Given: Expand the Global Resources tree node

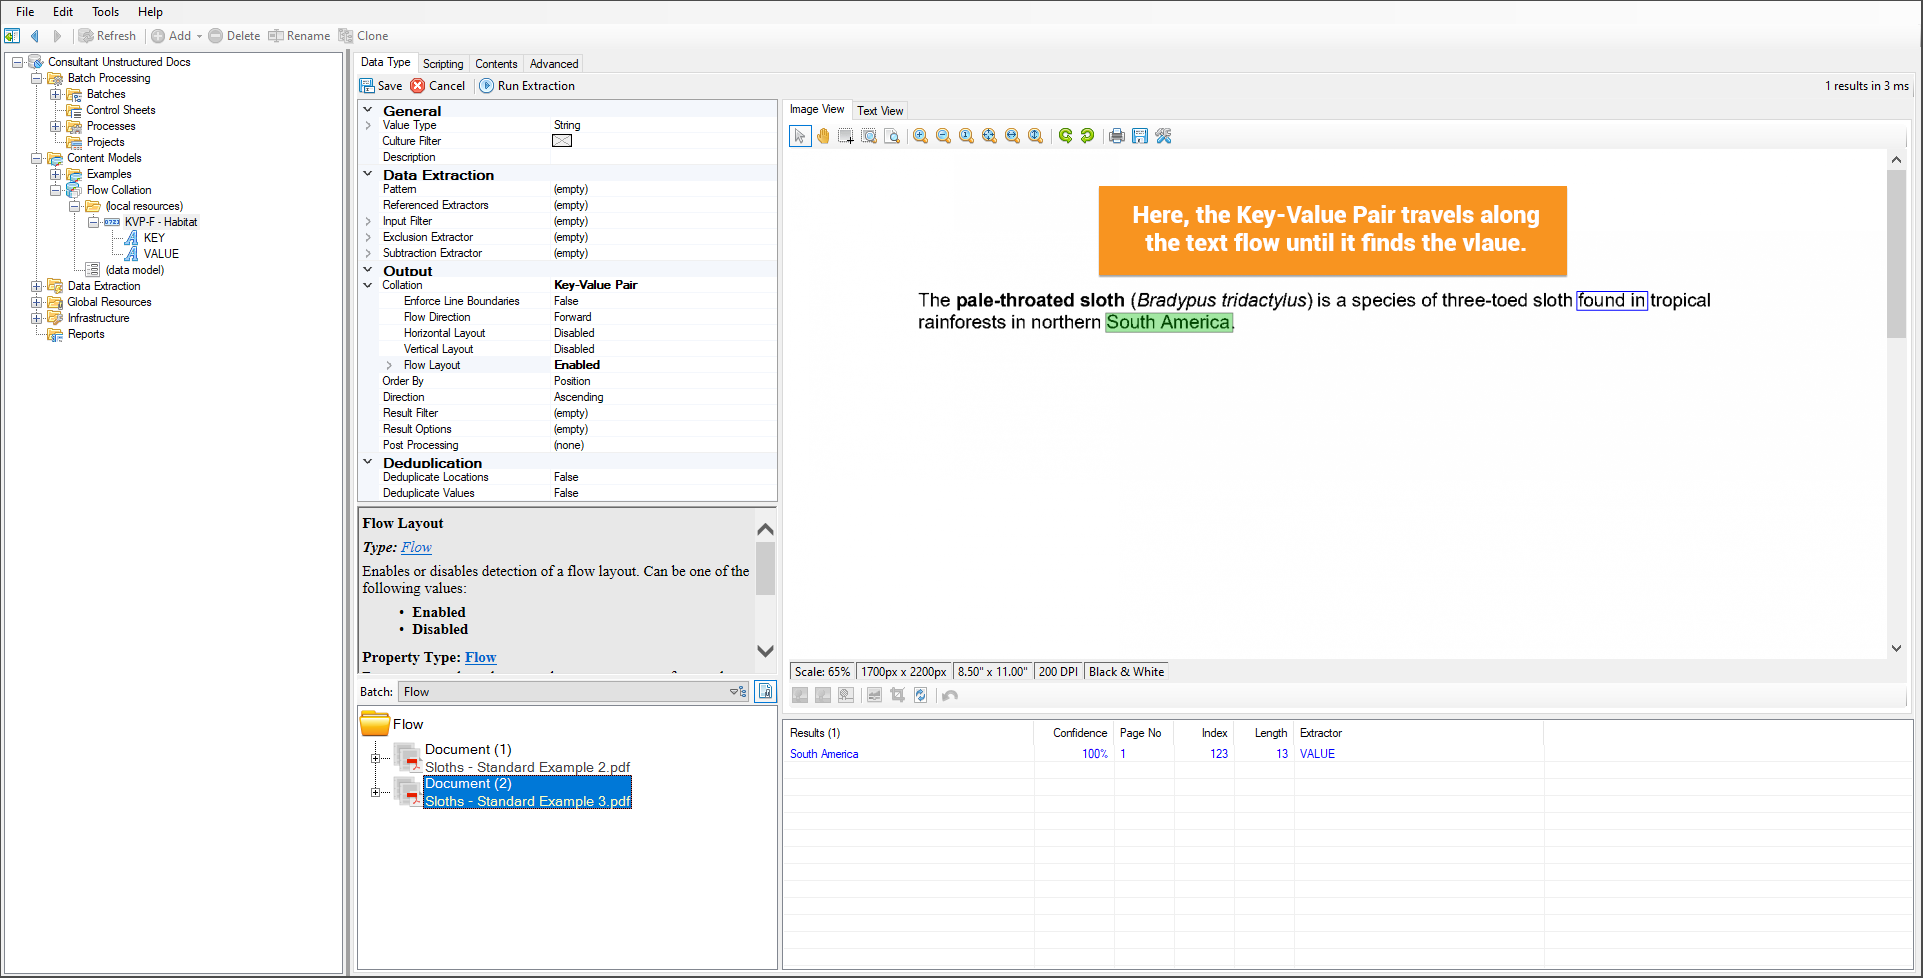Looking at the screenshot, I should (37, 302).
